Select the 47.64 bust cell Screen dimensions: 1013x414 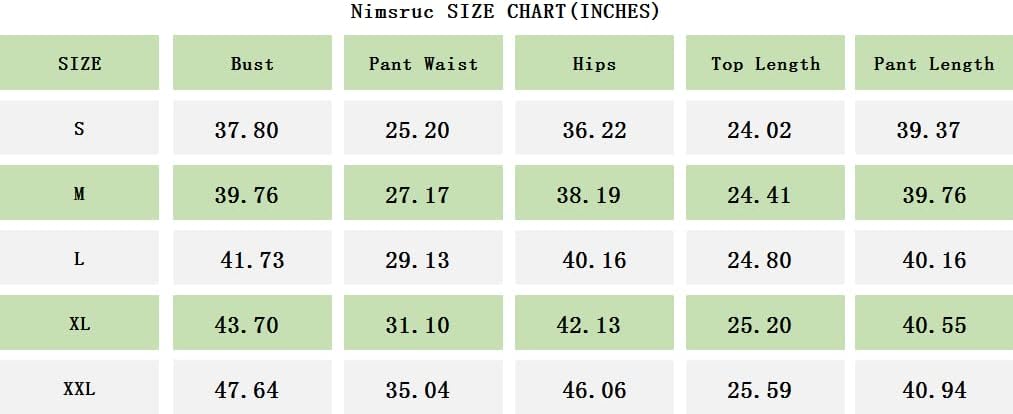coord(247,390)
